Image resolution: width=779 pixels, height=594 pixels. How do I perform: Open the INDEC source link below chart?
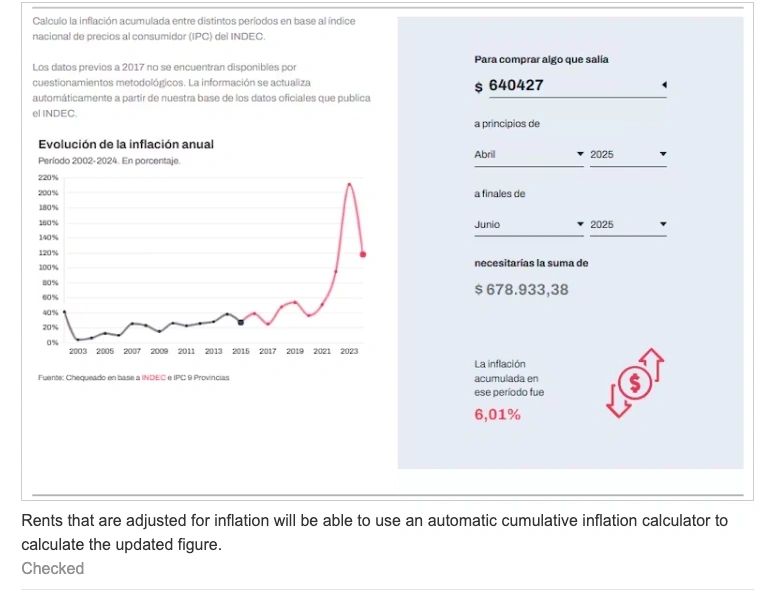pos(153,377)
